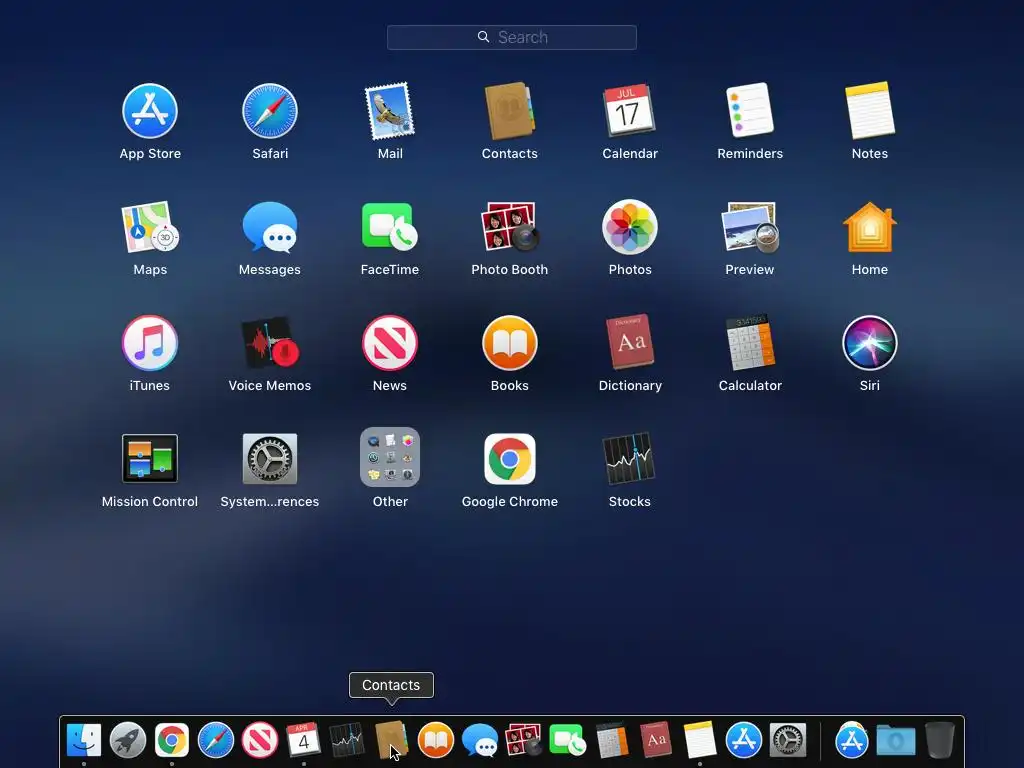This screenshot has height=768, width=1024.
Task: Open Photo Booth in Launchpad grid
Action: (509, 227)
